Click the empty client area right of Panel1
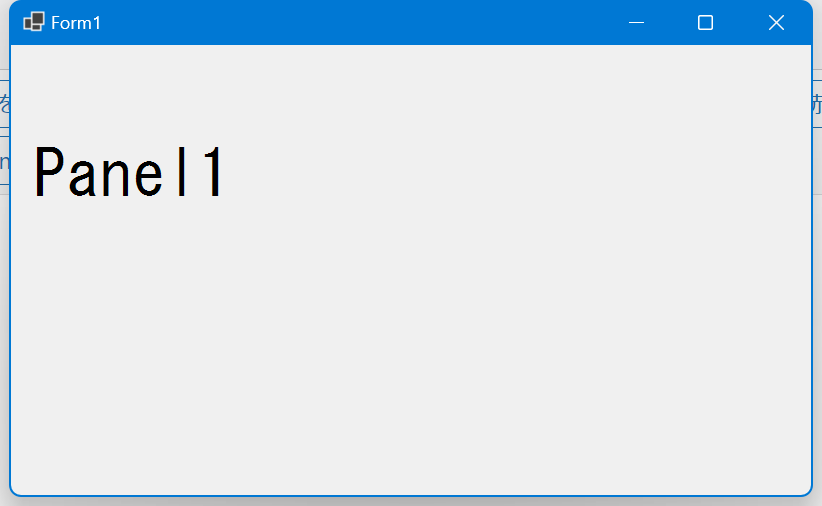Viewport: 822px width, 506px height. (x=519, y=171)
